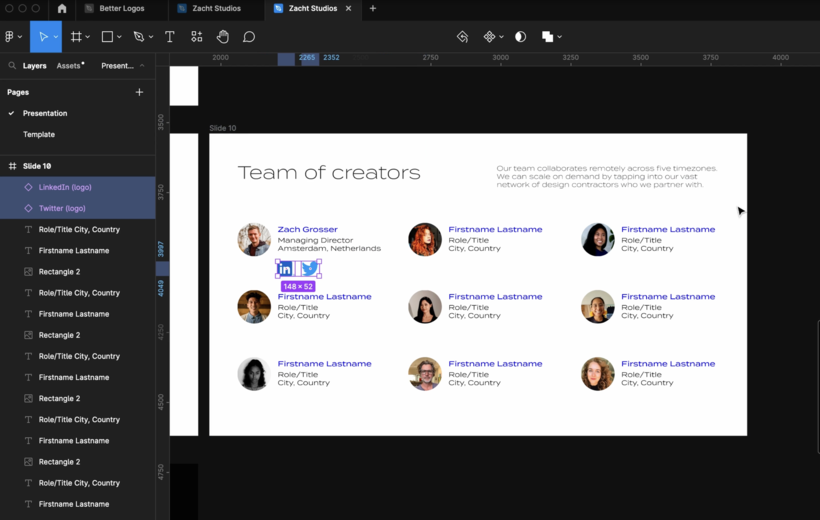Select the Rectangle shape tool
Screen dimensions: 820x520
[x=107, y=37]
